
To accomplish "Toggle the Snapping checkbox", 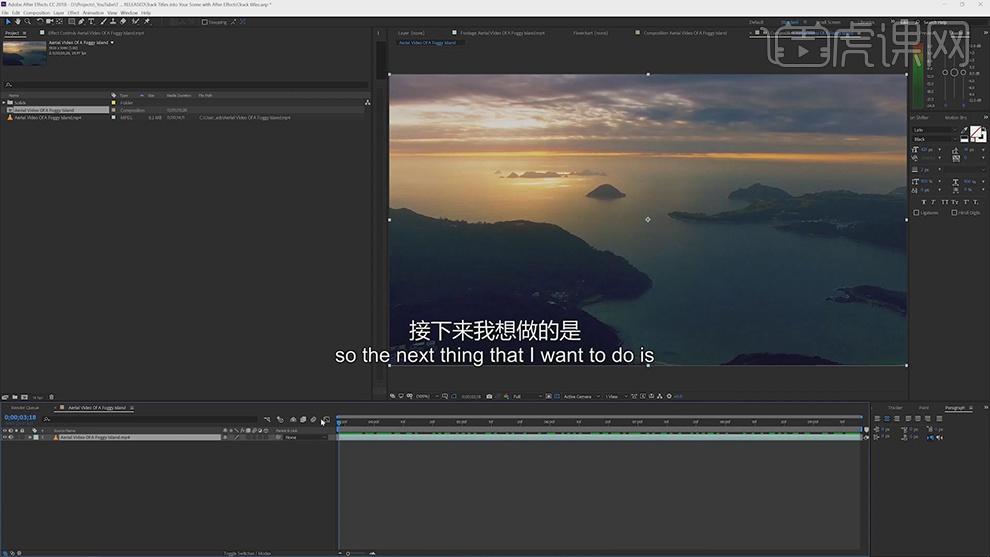I will click(x=205, y=21).
